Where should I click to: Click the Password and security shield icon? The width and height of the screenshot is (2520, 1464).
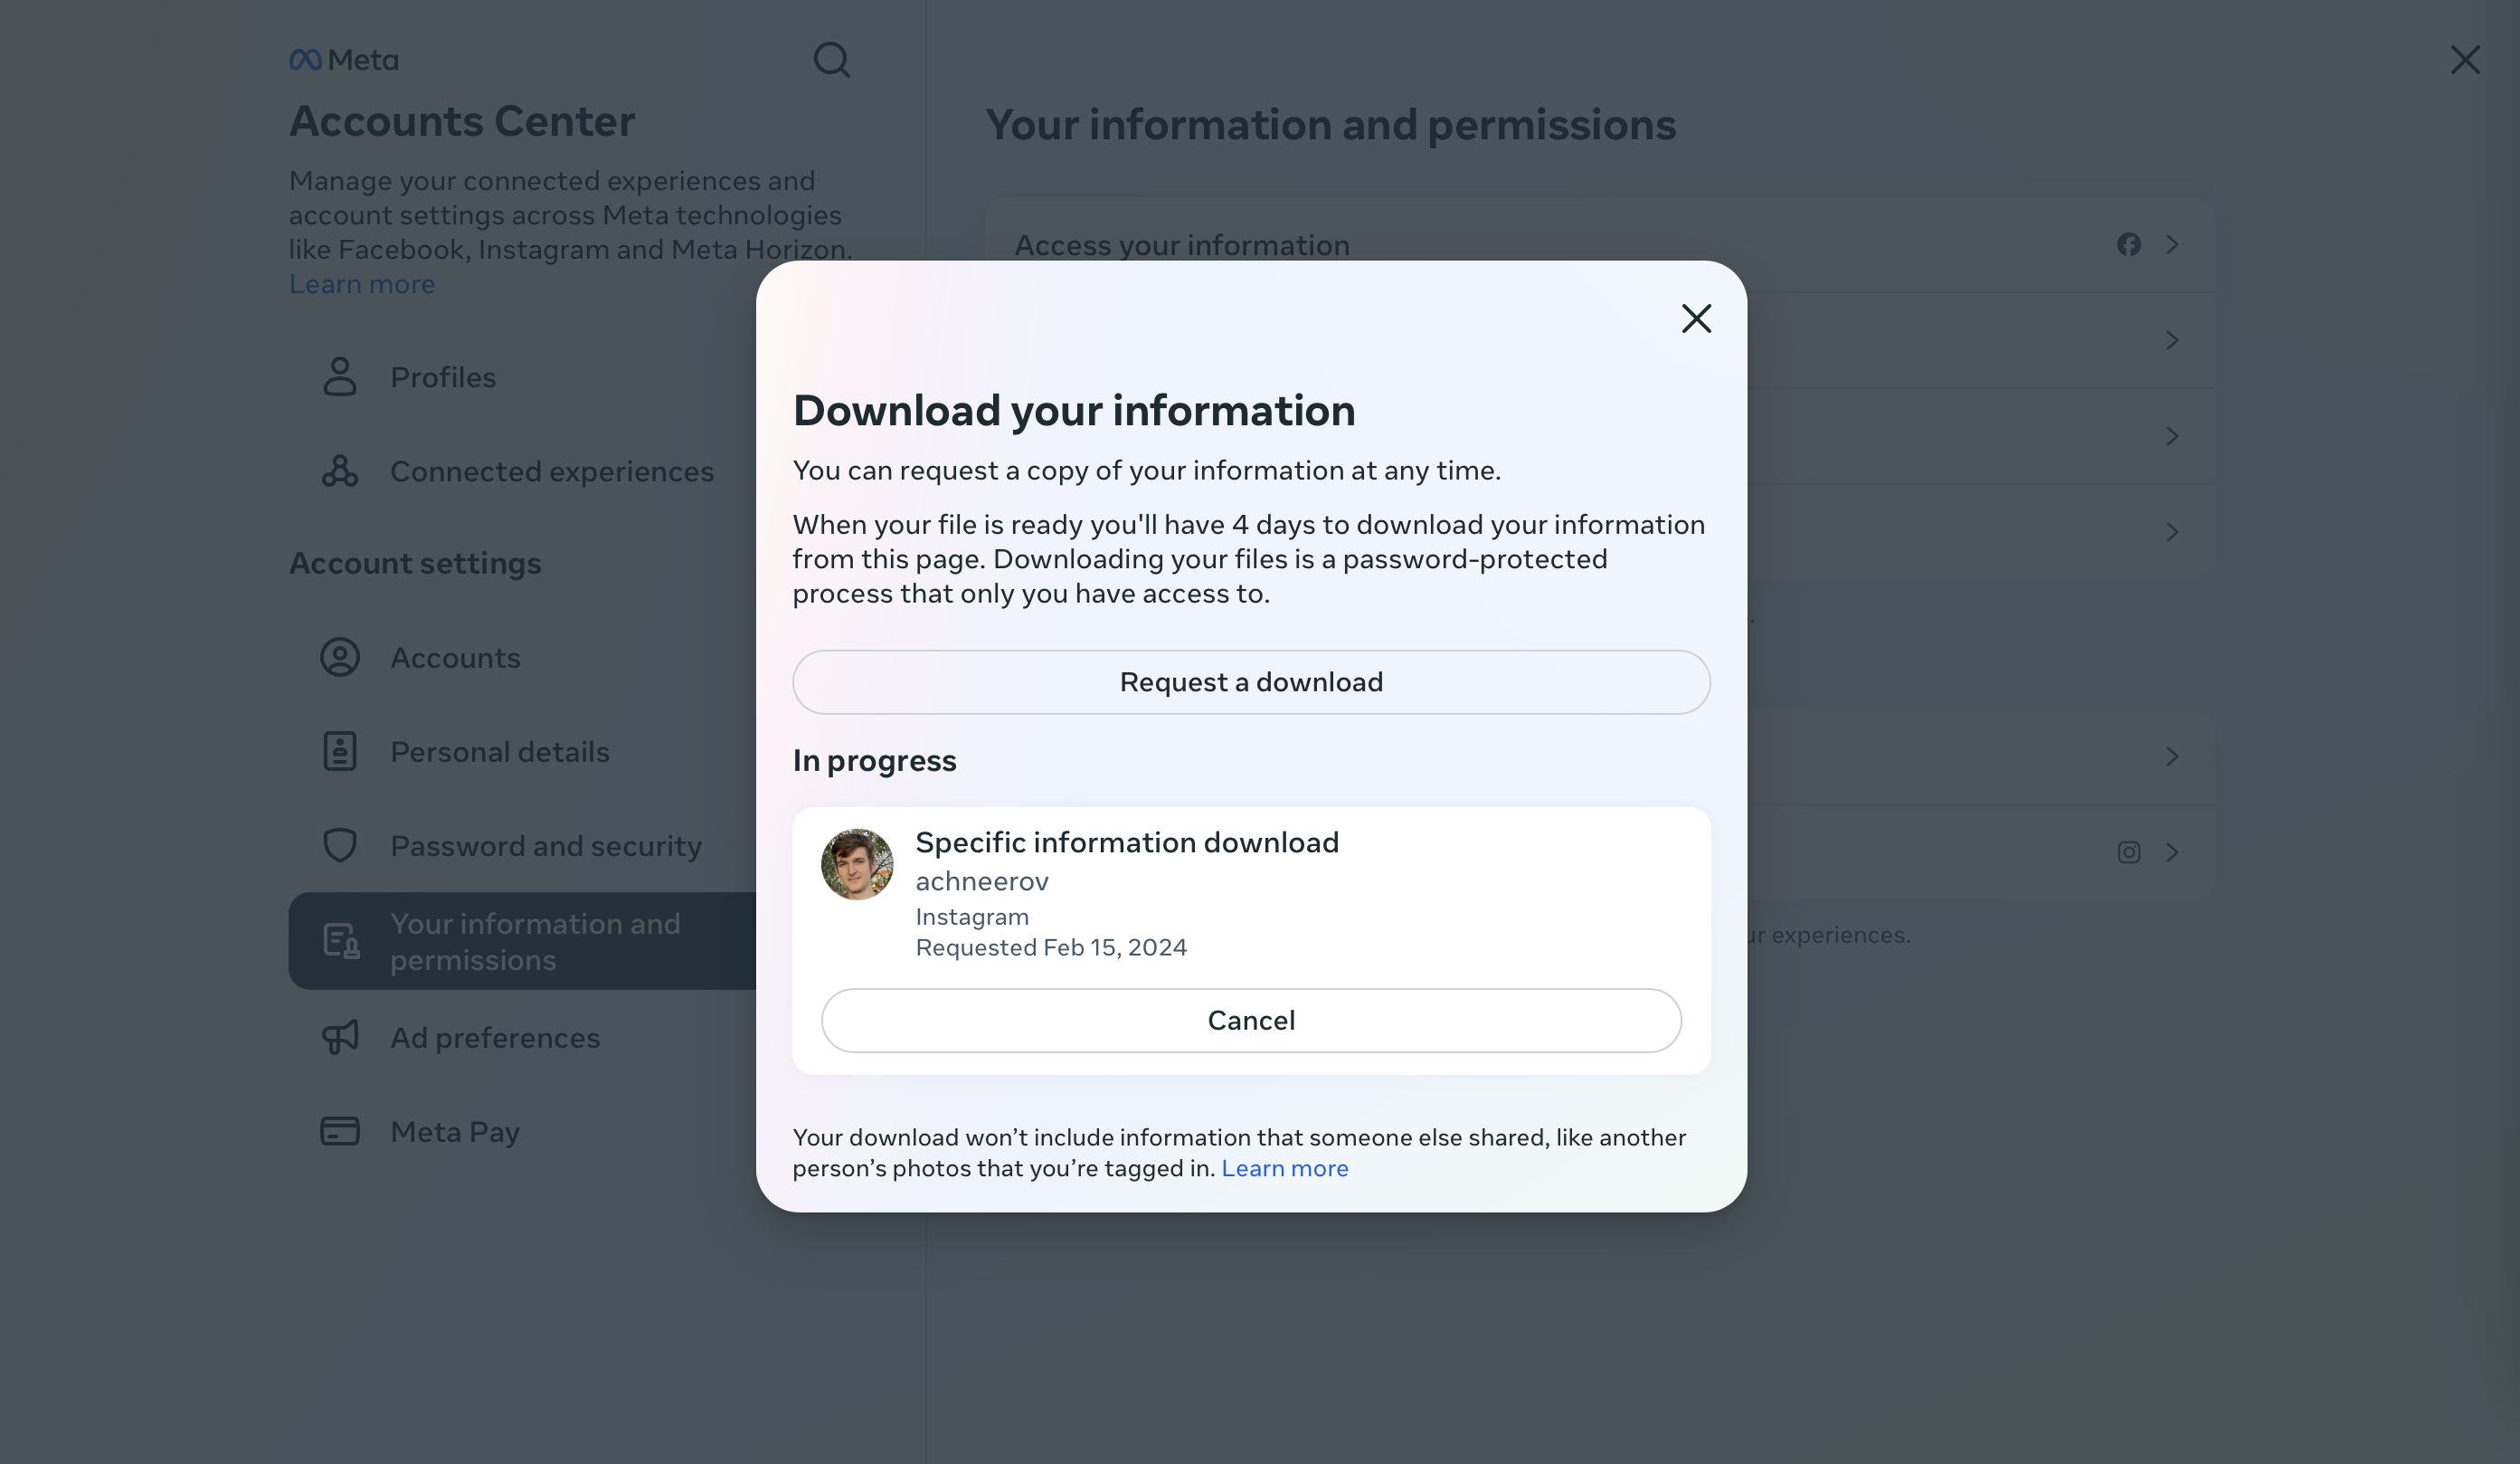click(340, 846)
